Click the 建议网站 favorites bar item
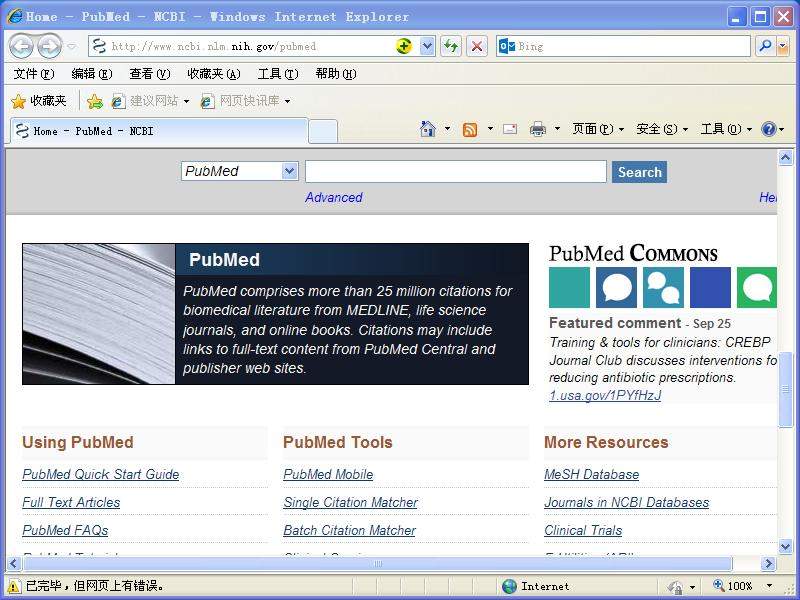The image size is (800, 600). coord(151,101)
